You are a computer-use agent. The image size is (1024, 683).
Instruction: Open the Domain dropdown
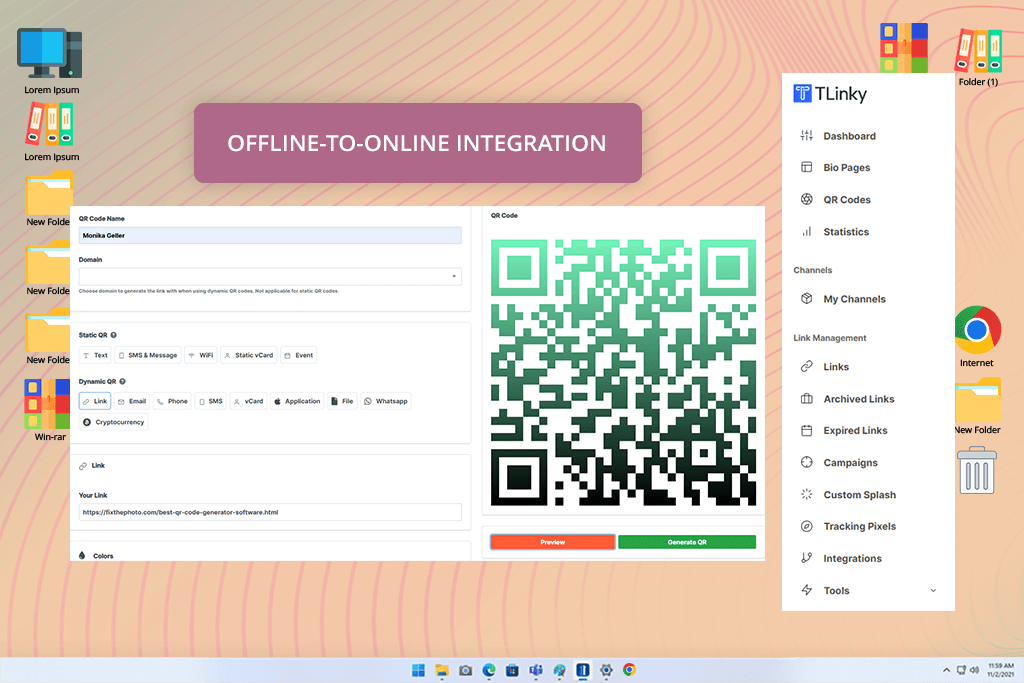270,276
